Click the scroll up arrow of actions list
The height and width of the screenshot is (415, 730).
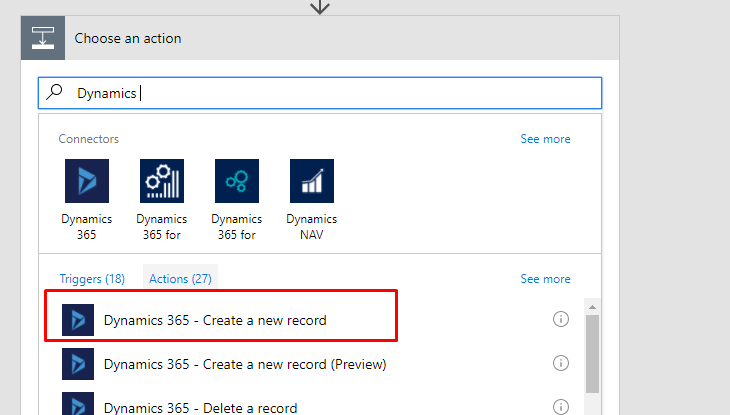tap(592, 307)
